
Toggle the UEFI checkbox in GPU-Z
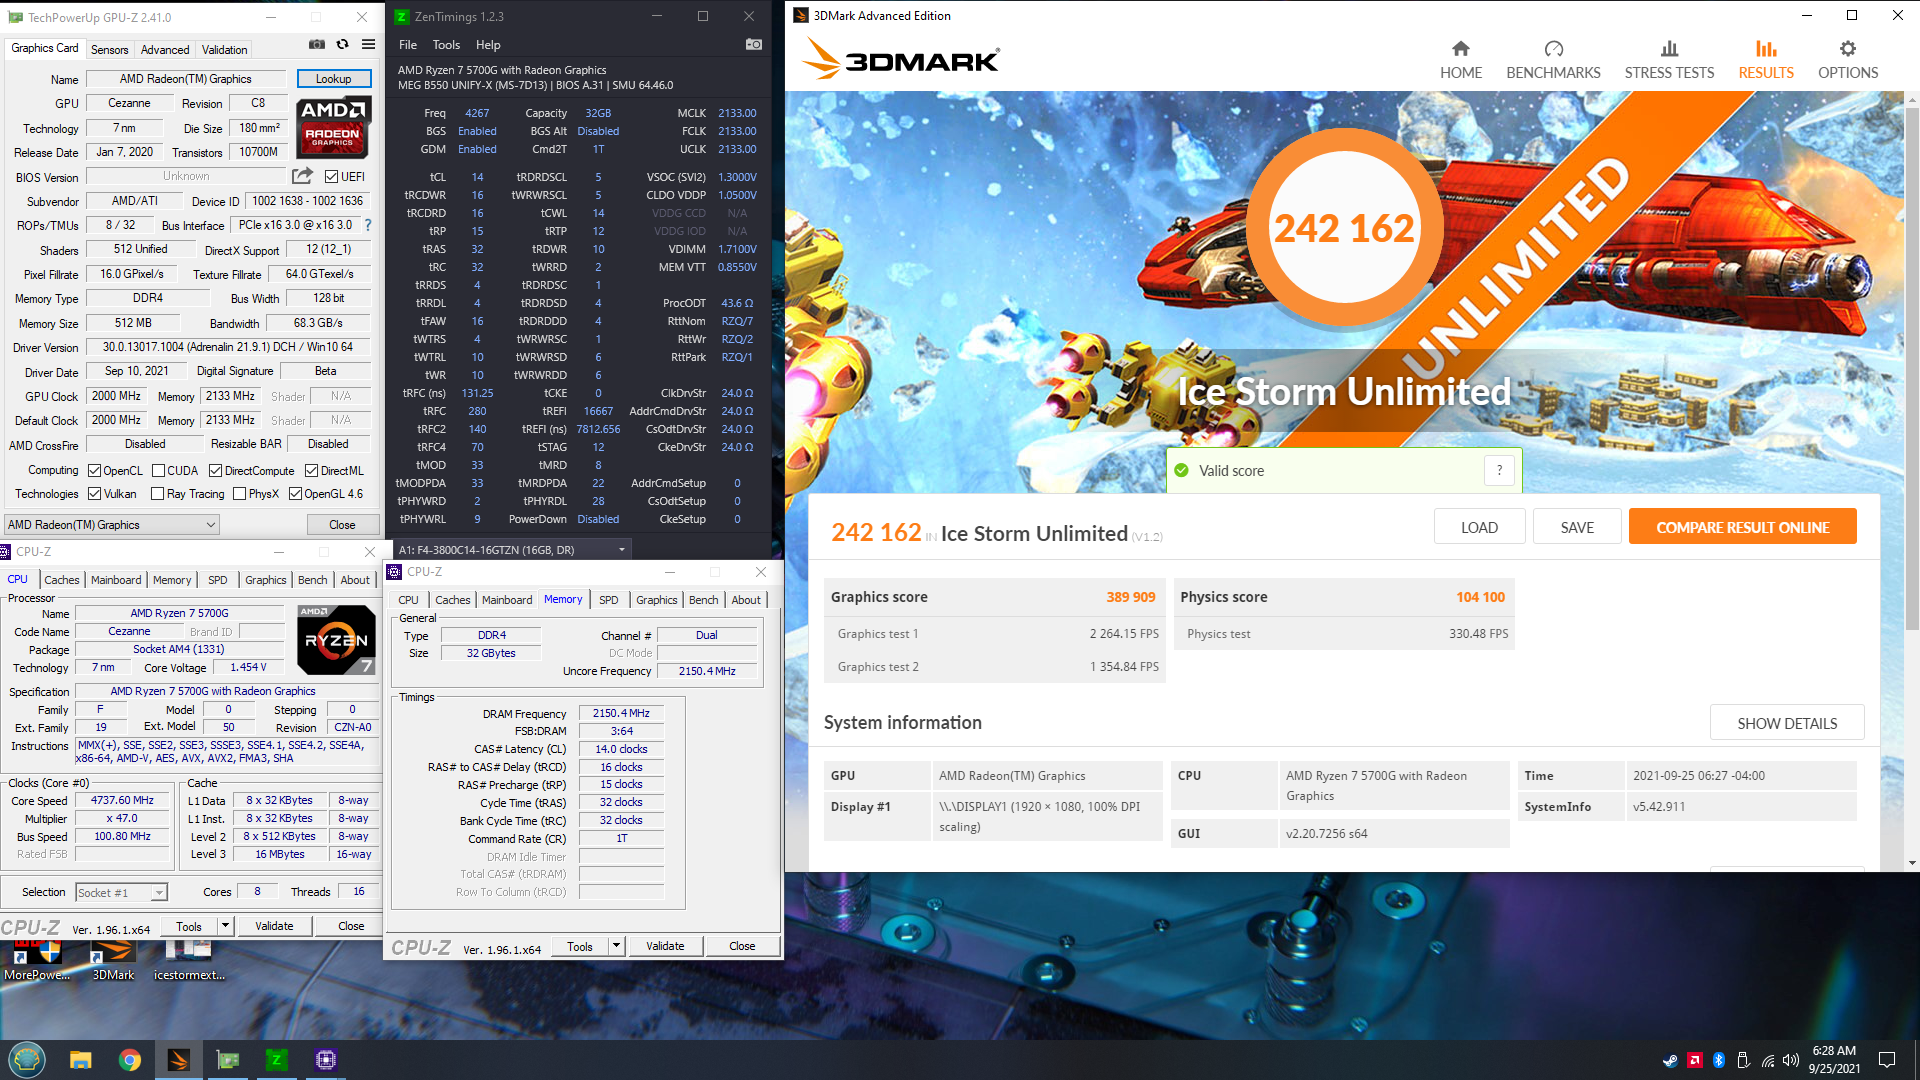tap(332, 177)
